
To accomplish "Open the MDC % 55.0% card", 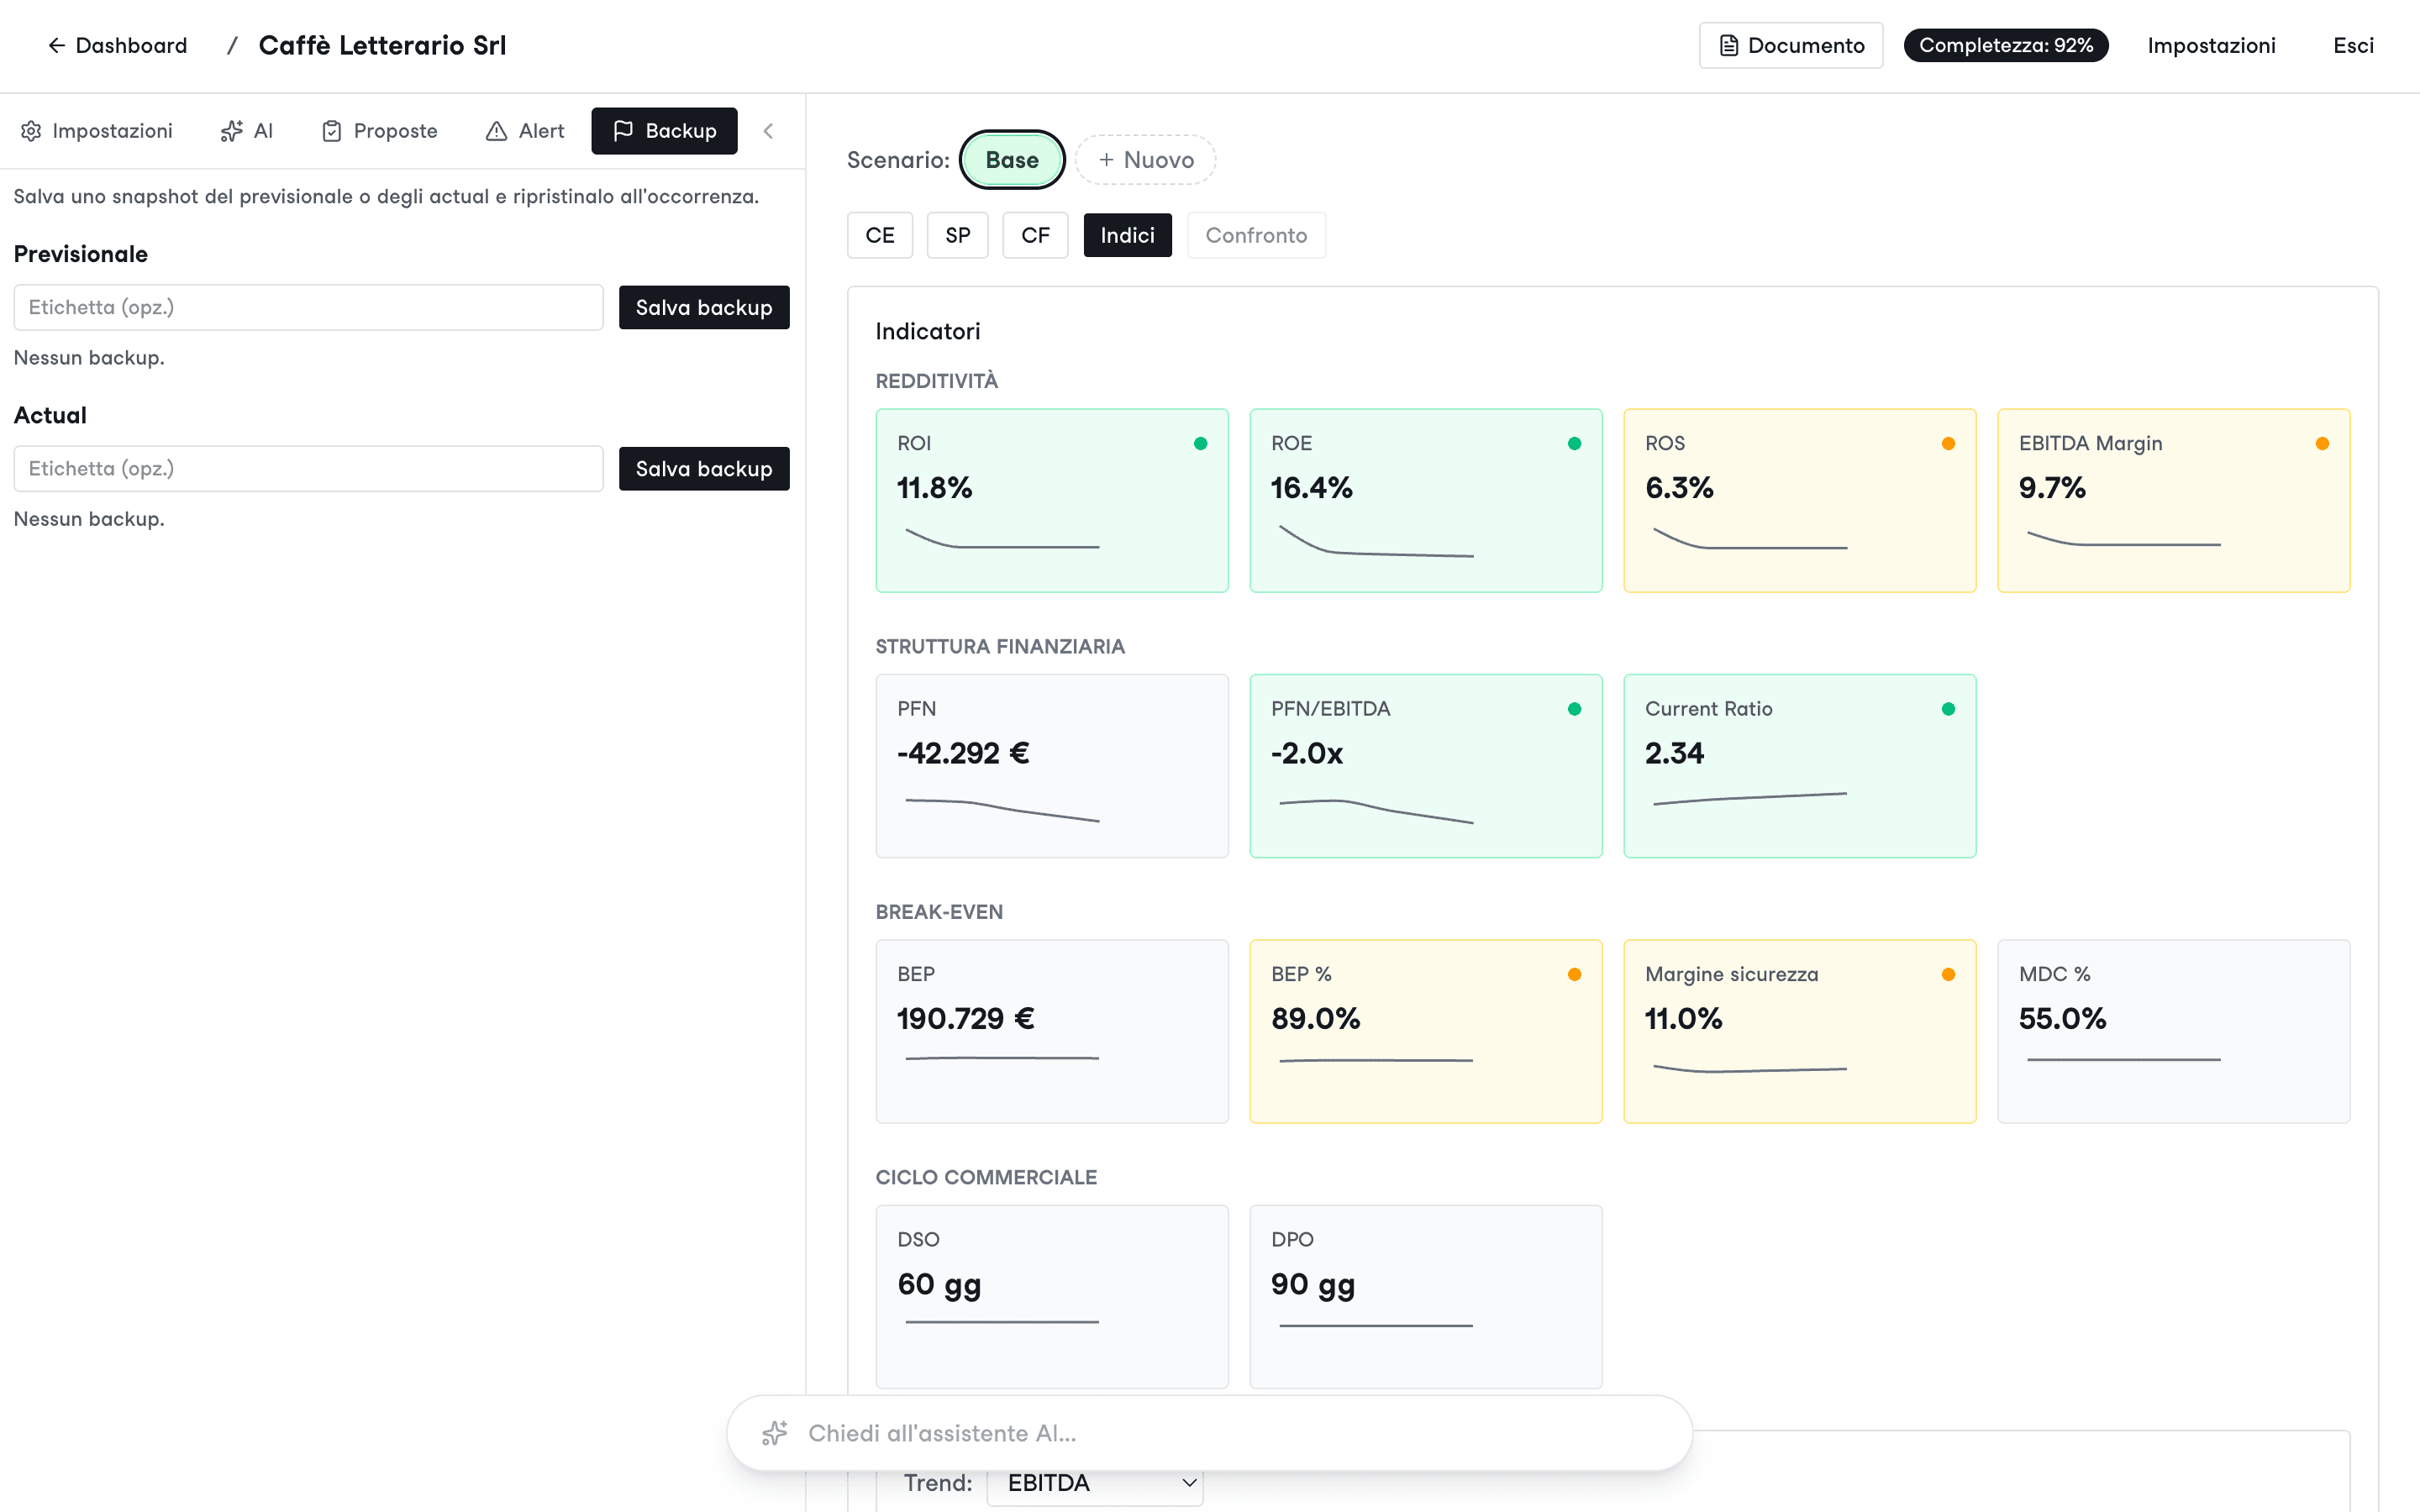I will coord(2174,1031).
